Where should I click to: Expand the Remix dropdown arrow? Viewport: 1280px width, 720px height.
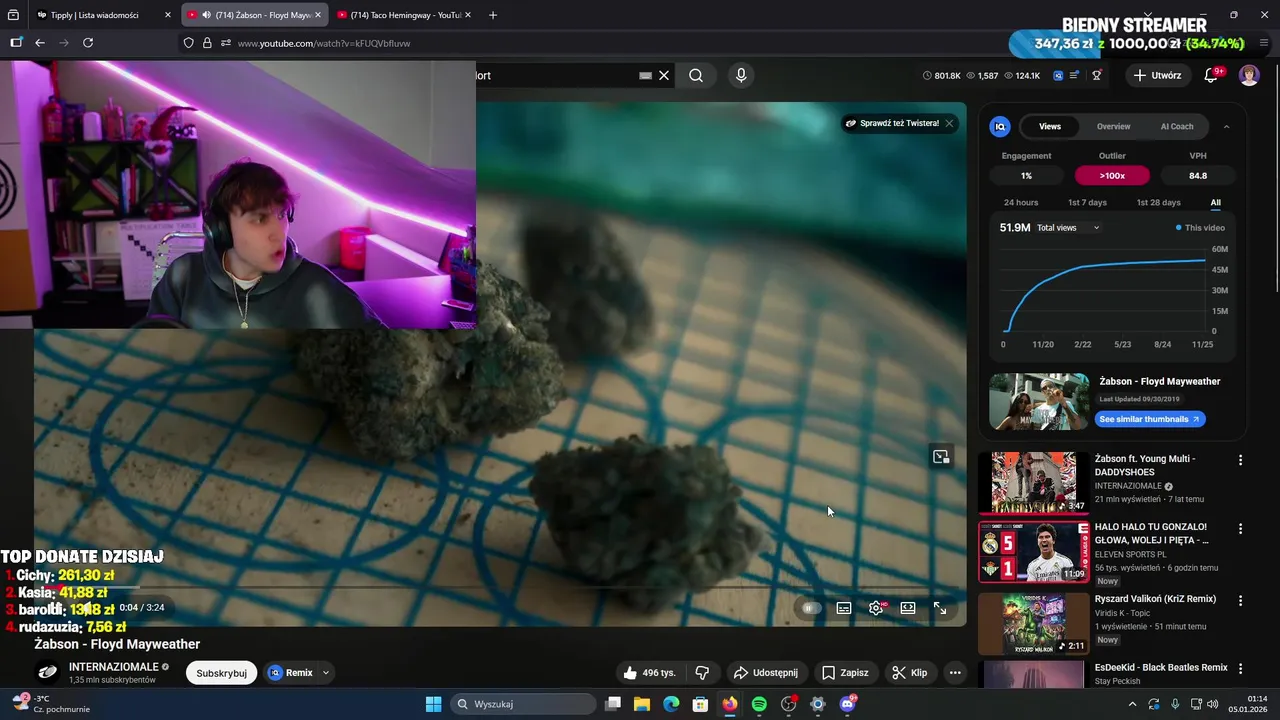326,673
